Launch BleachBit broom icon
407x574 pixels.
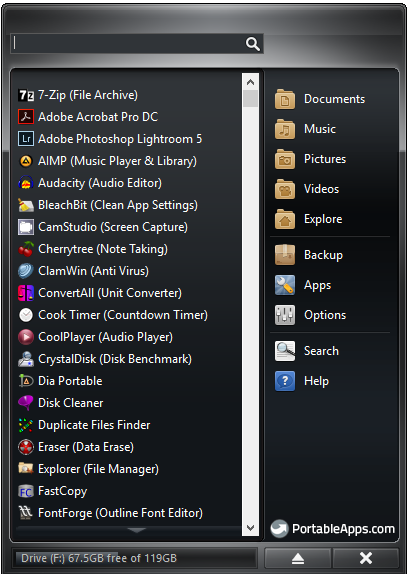coord(26,205)
